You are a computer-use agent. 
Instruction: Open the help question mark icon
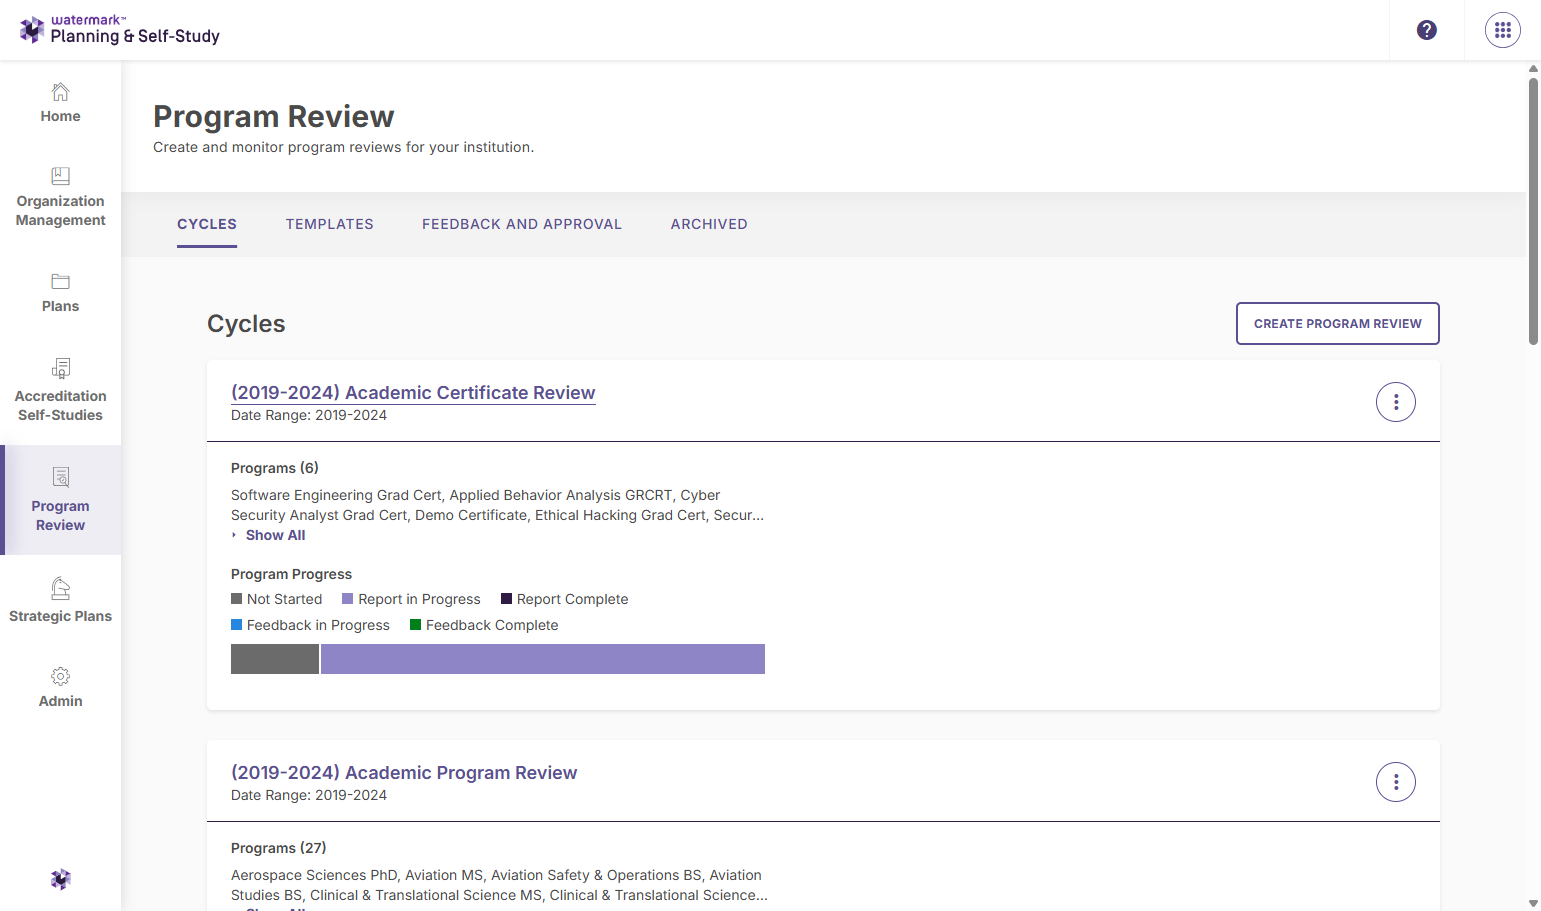[1427, 30]
